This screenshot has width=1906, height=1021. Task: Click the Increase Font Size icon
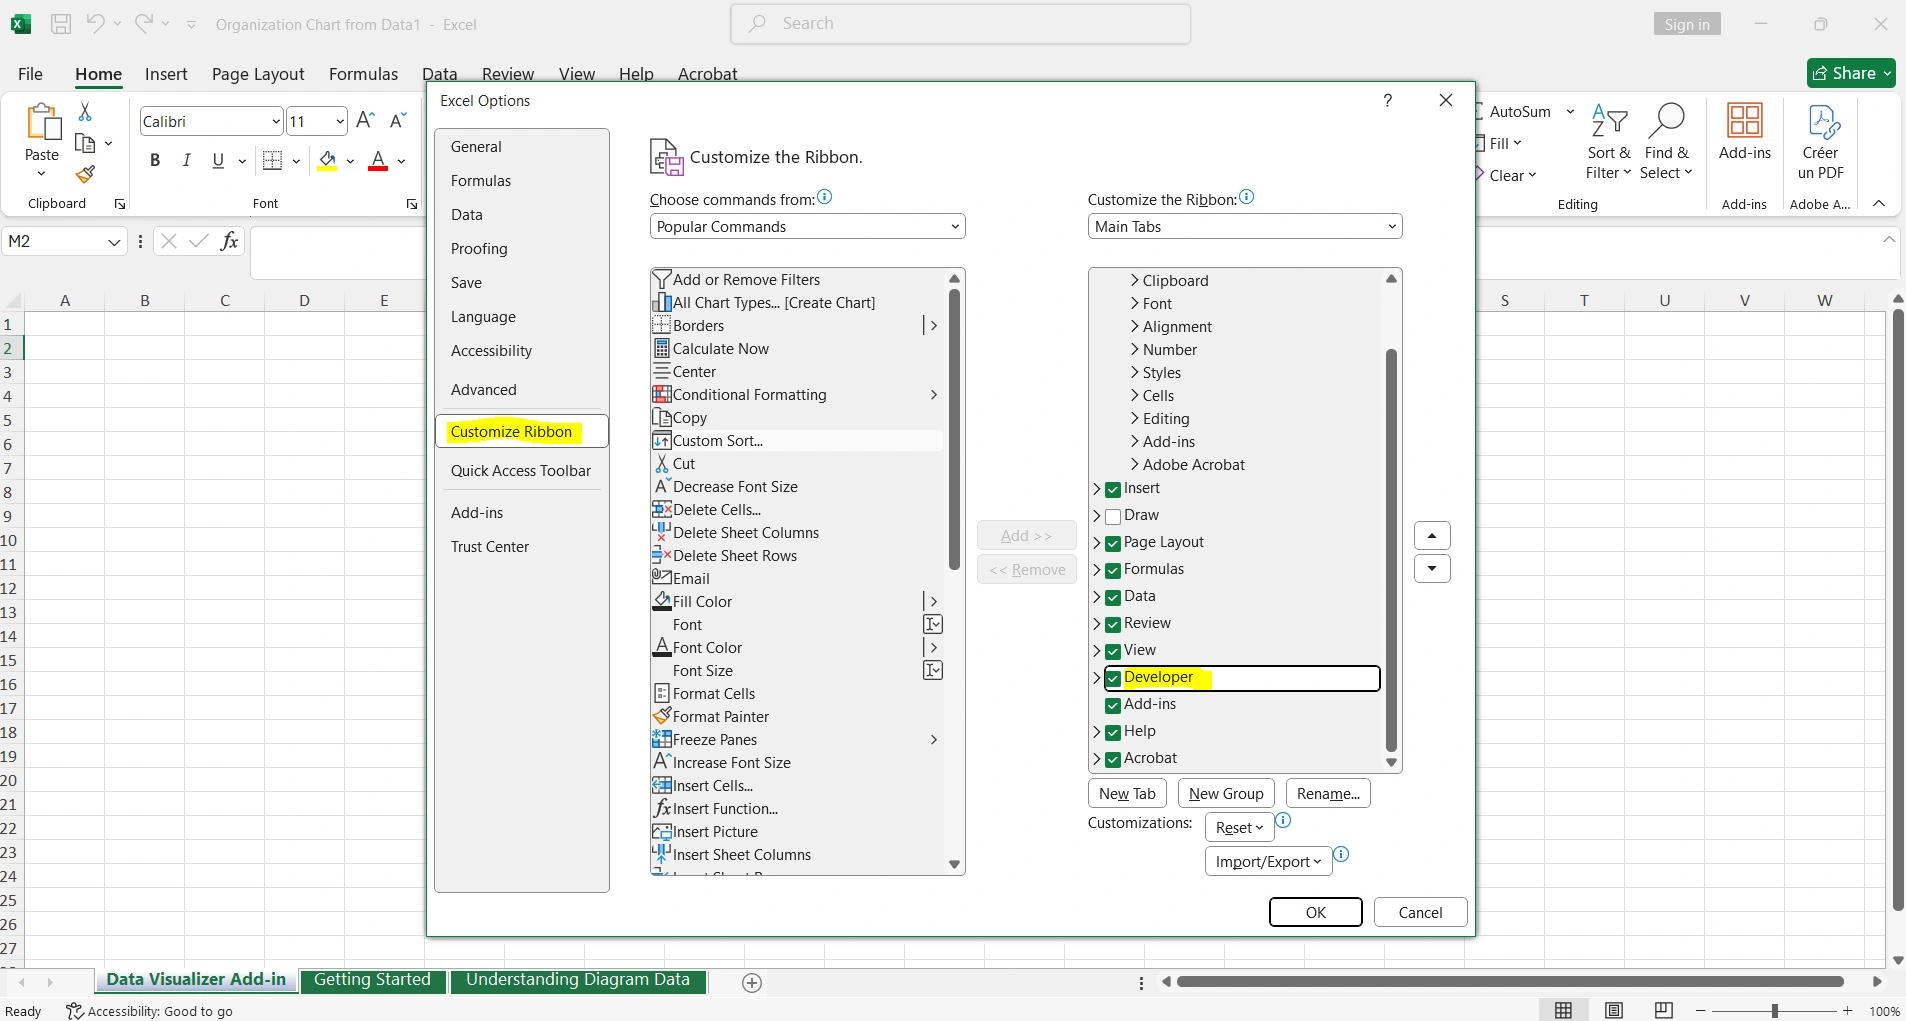366,121
